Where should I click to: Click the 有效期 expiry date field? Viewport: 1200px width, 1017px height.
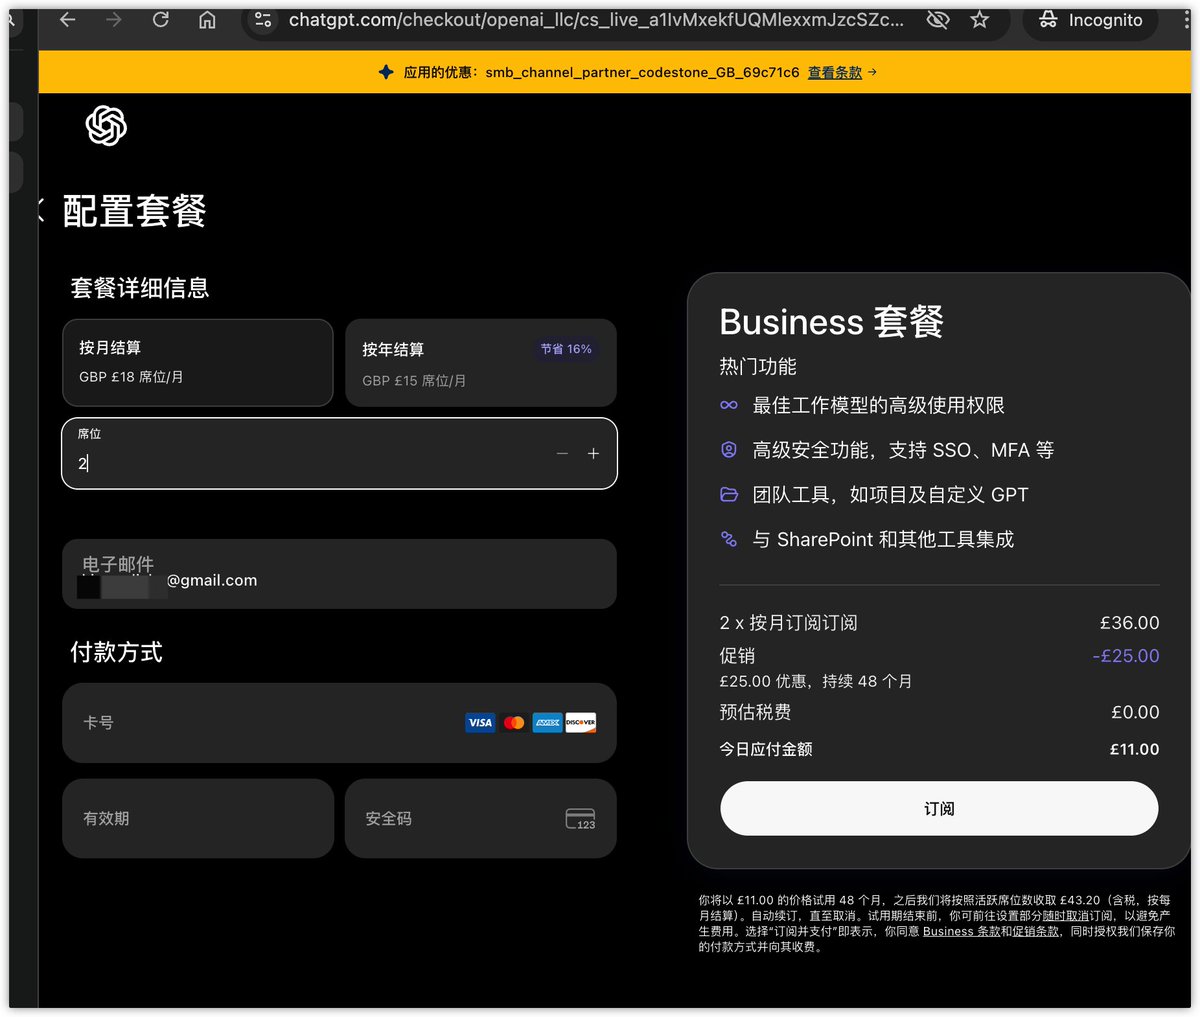coord(197,818)
